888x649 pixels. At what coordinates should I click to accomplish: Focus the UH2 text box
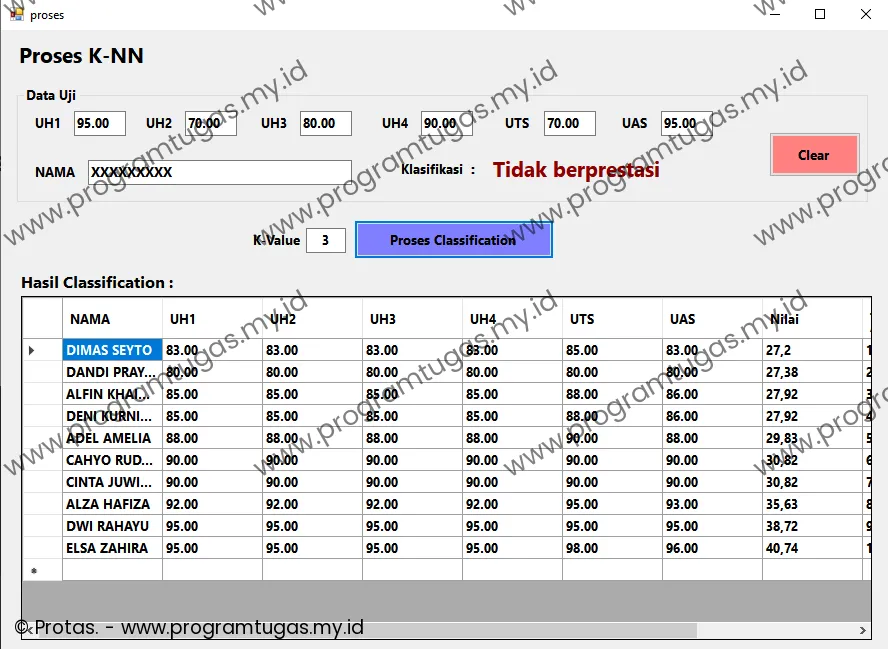[211, 123]
